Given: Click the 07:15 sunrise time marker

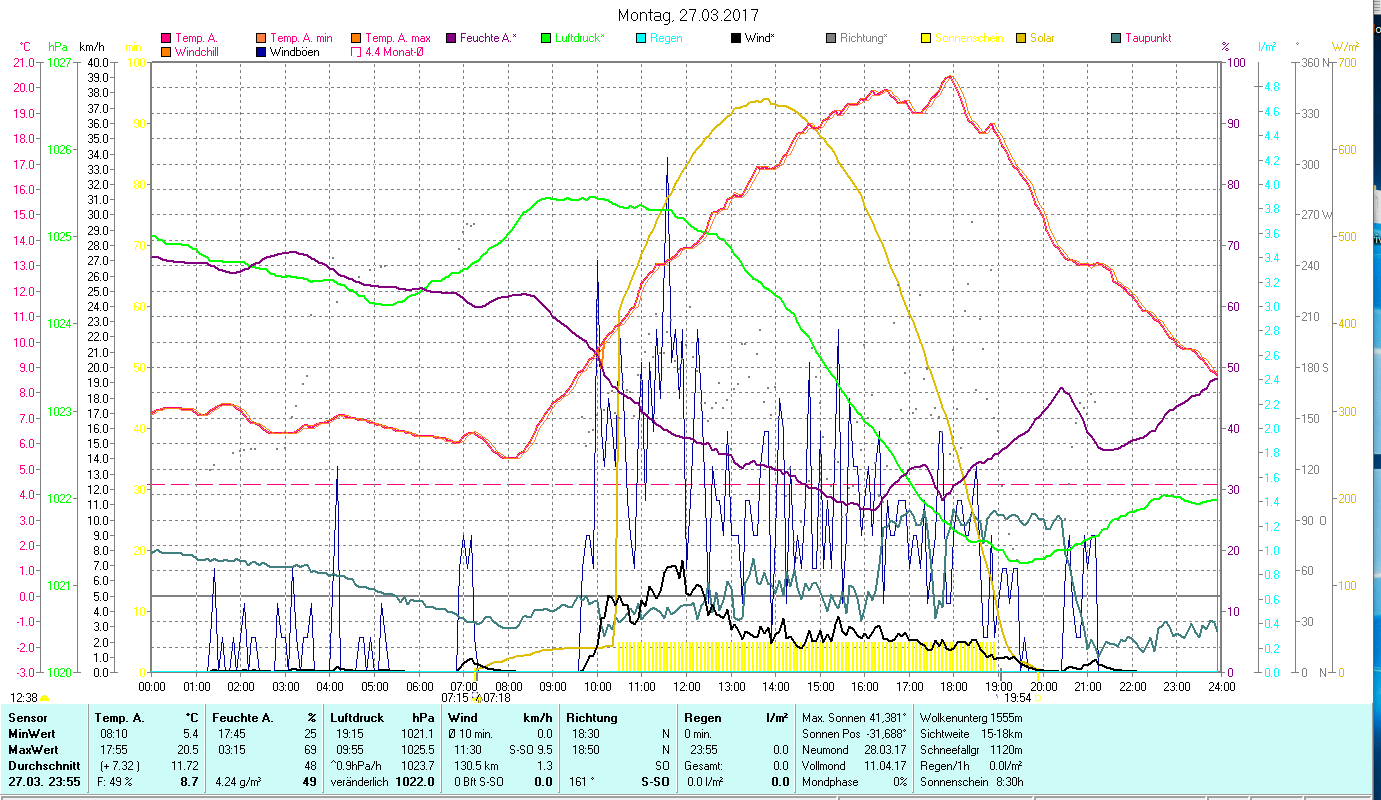Looking at the screenshot, I should pos(454,698).
